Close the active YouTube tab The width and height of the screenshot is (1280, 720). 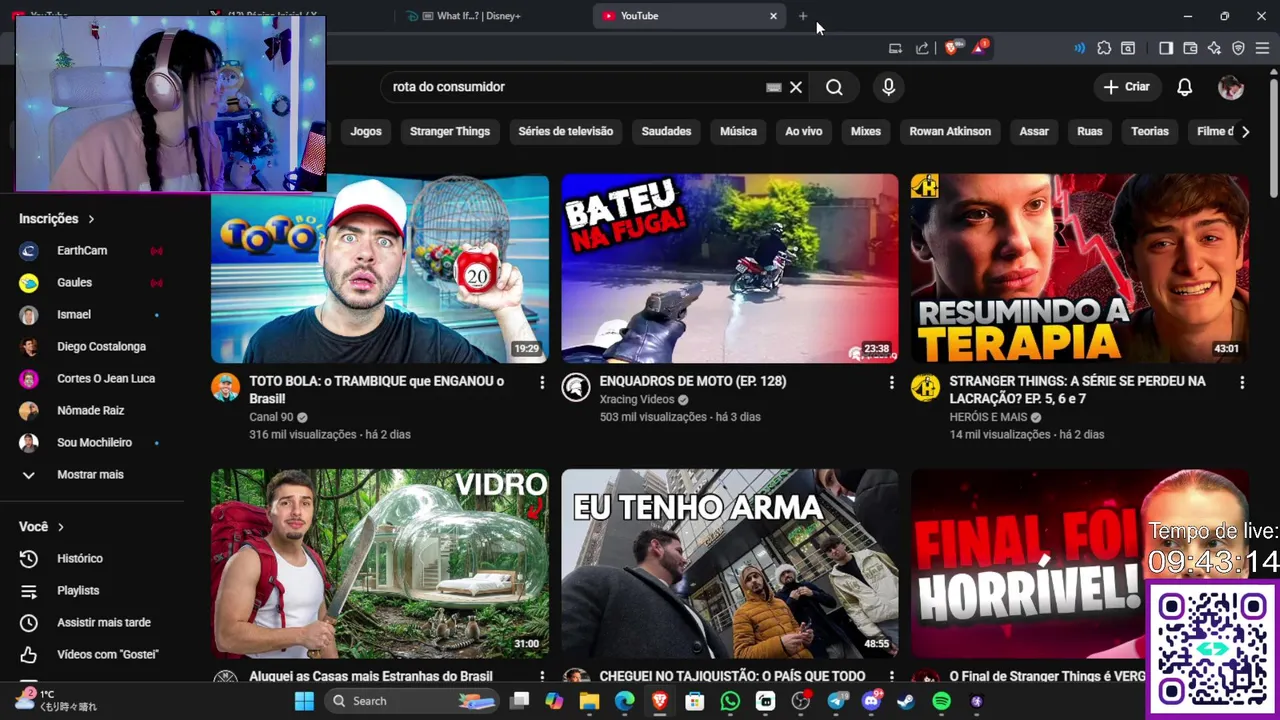(773, 16)
